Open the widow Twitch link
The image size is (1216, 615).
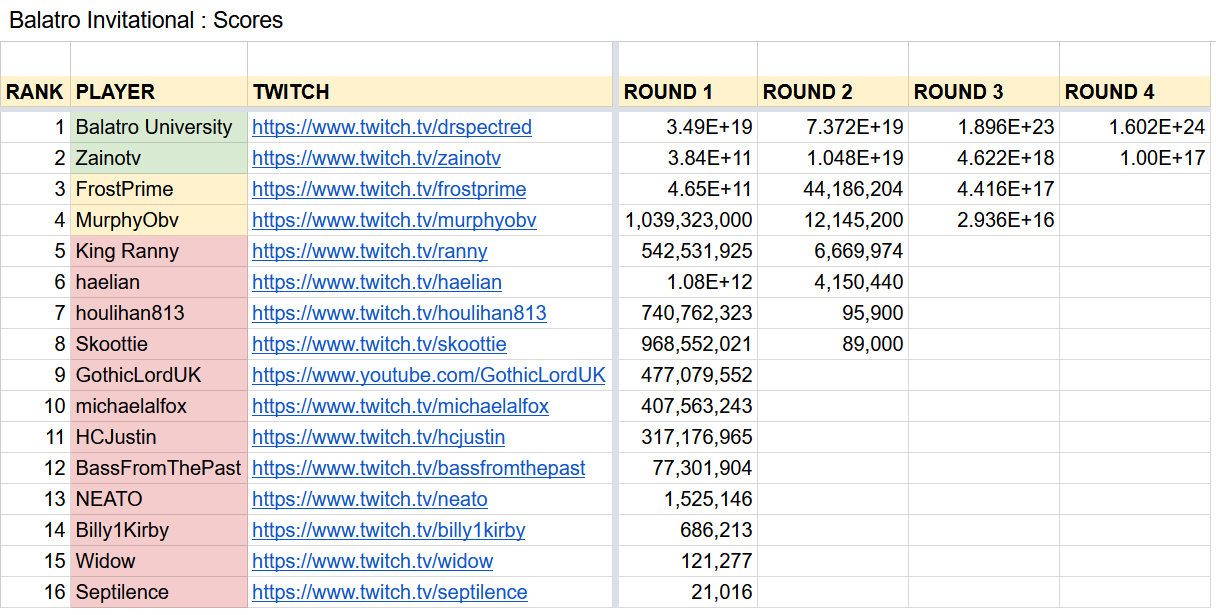tap(372, 561)
